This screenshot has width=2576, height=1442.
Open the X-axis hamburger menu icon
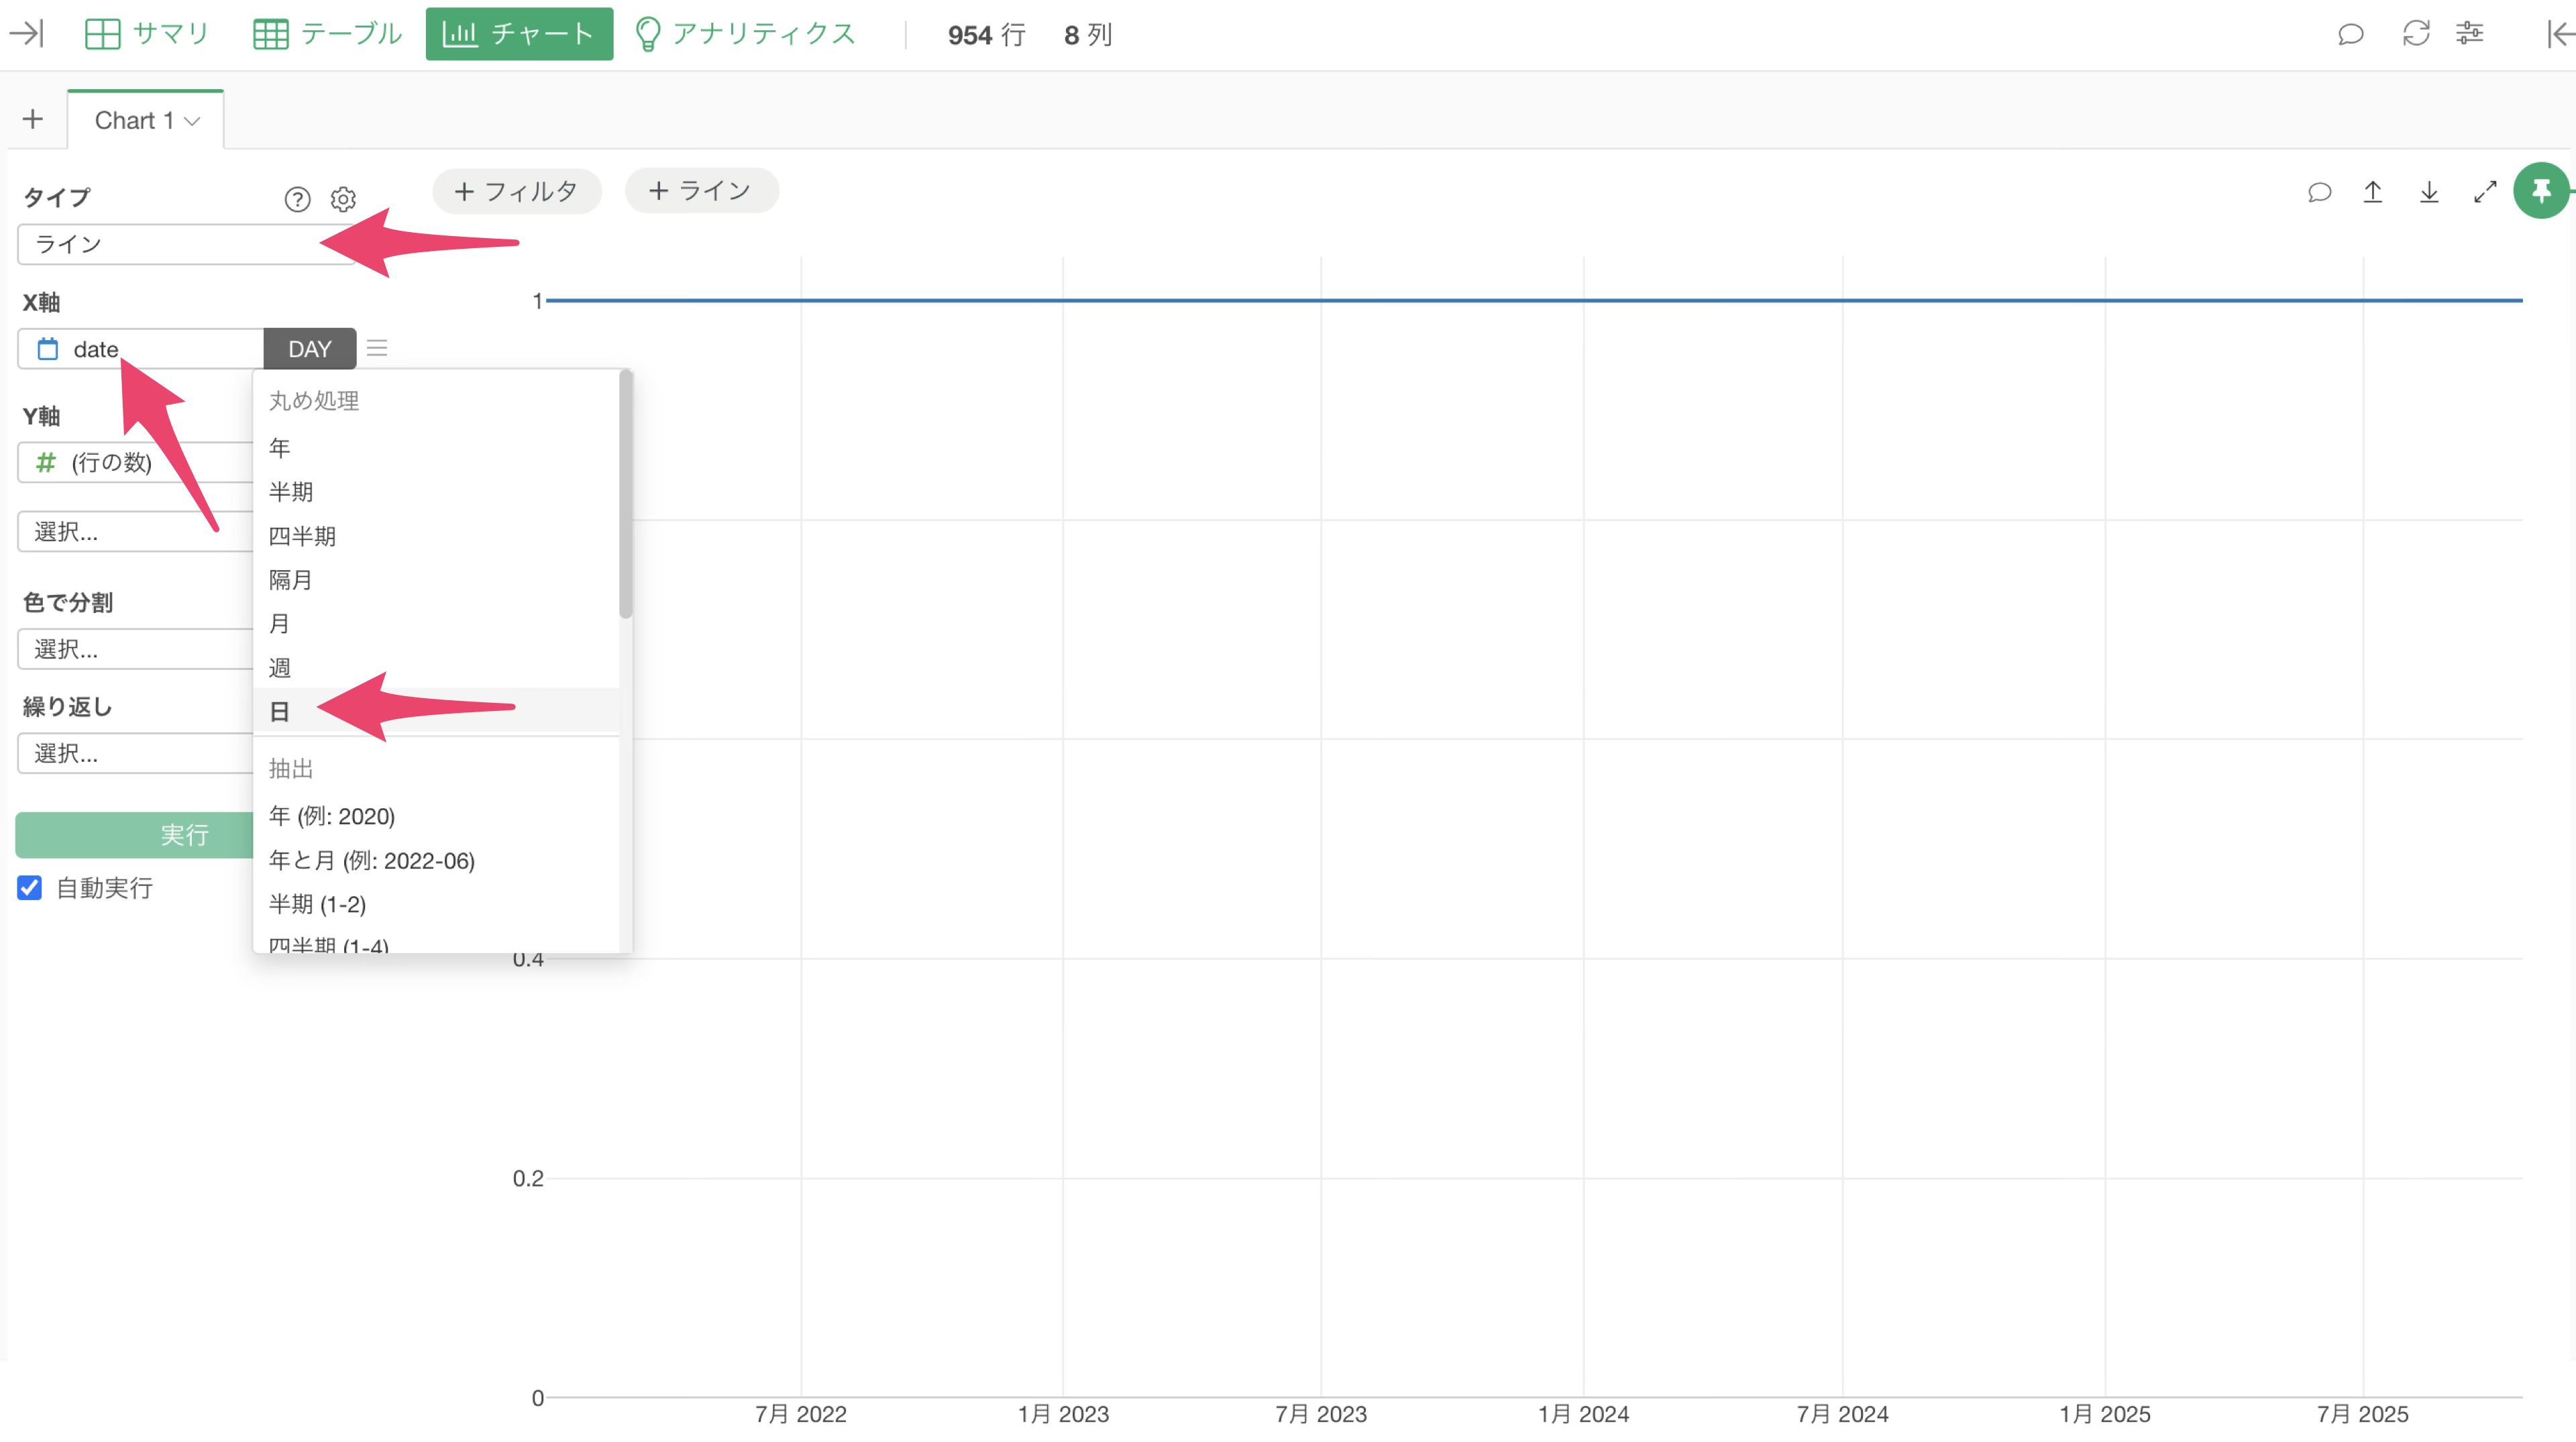(377, 348)
